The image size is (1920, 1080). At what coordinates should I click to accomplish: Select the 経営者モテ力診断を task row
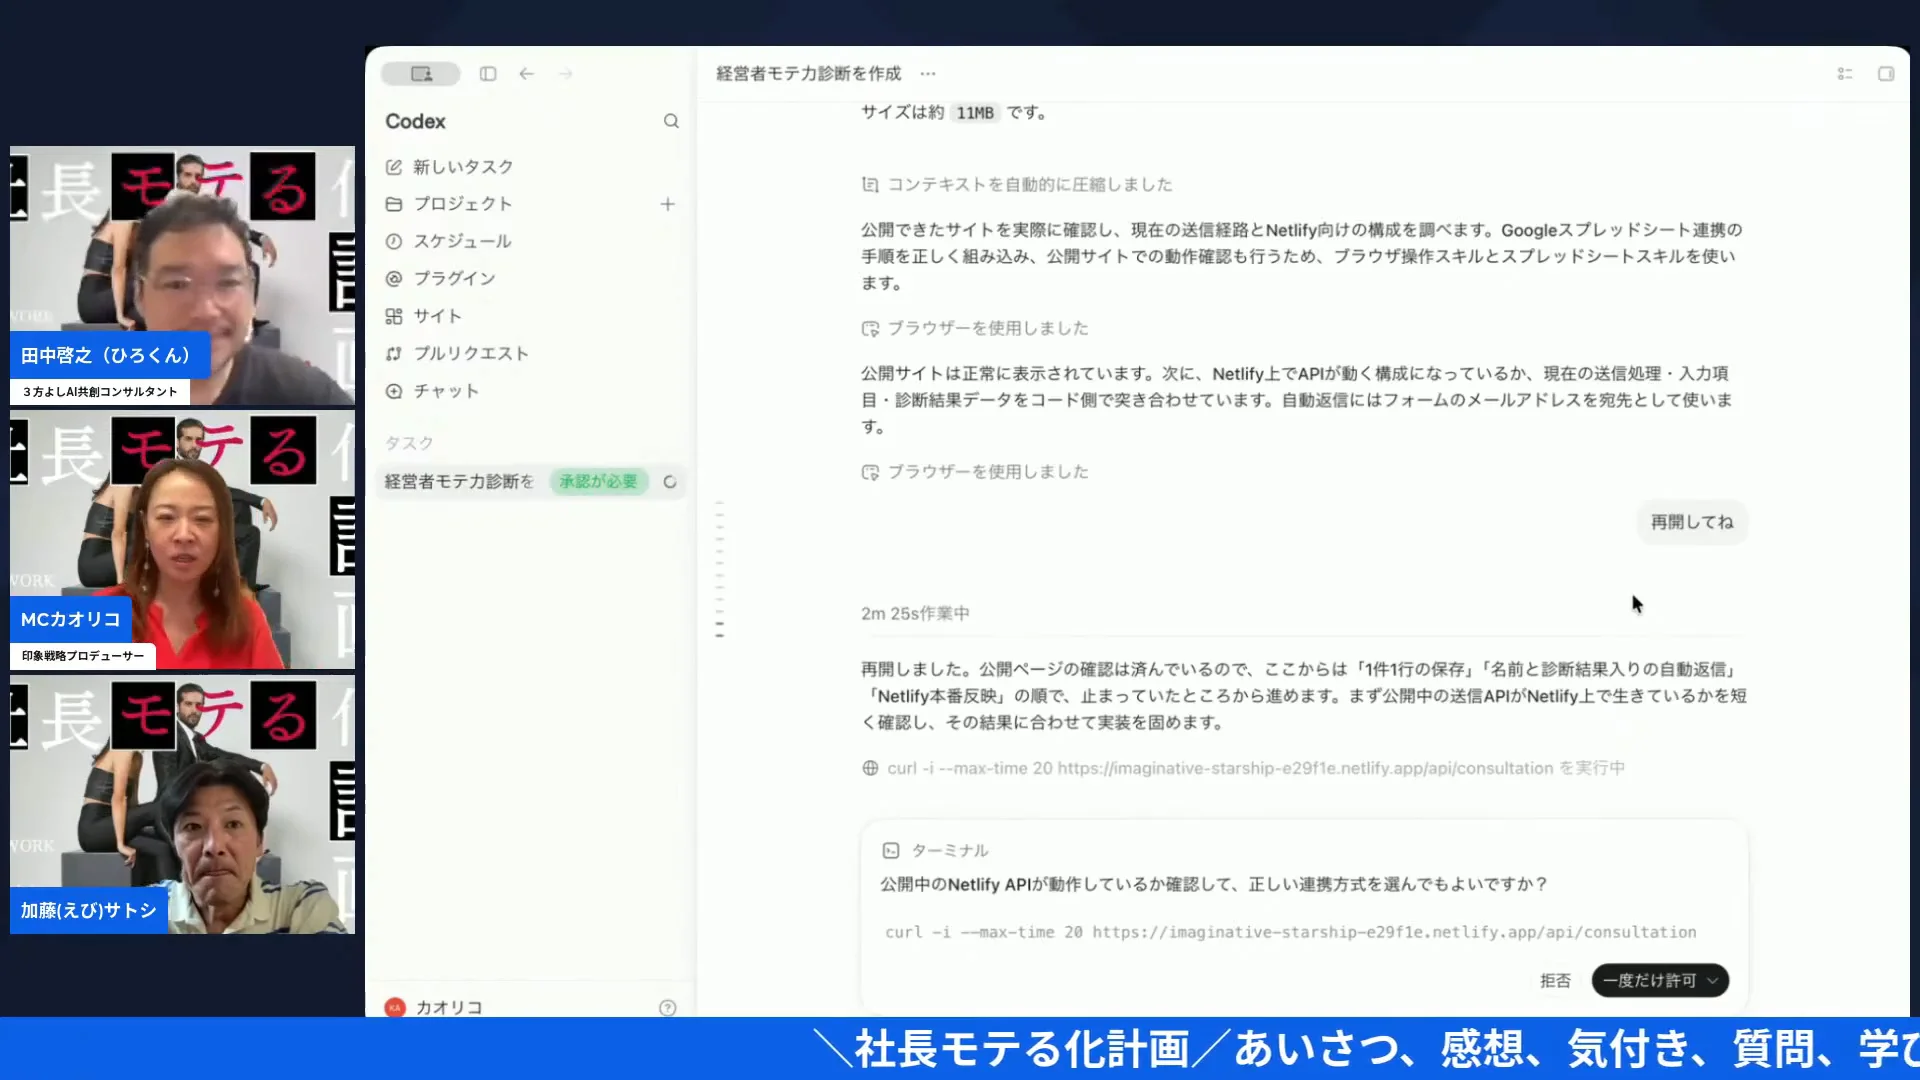pos(532,481)
